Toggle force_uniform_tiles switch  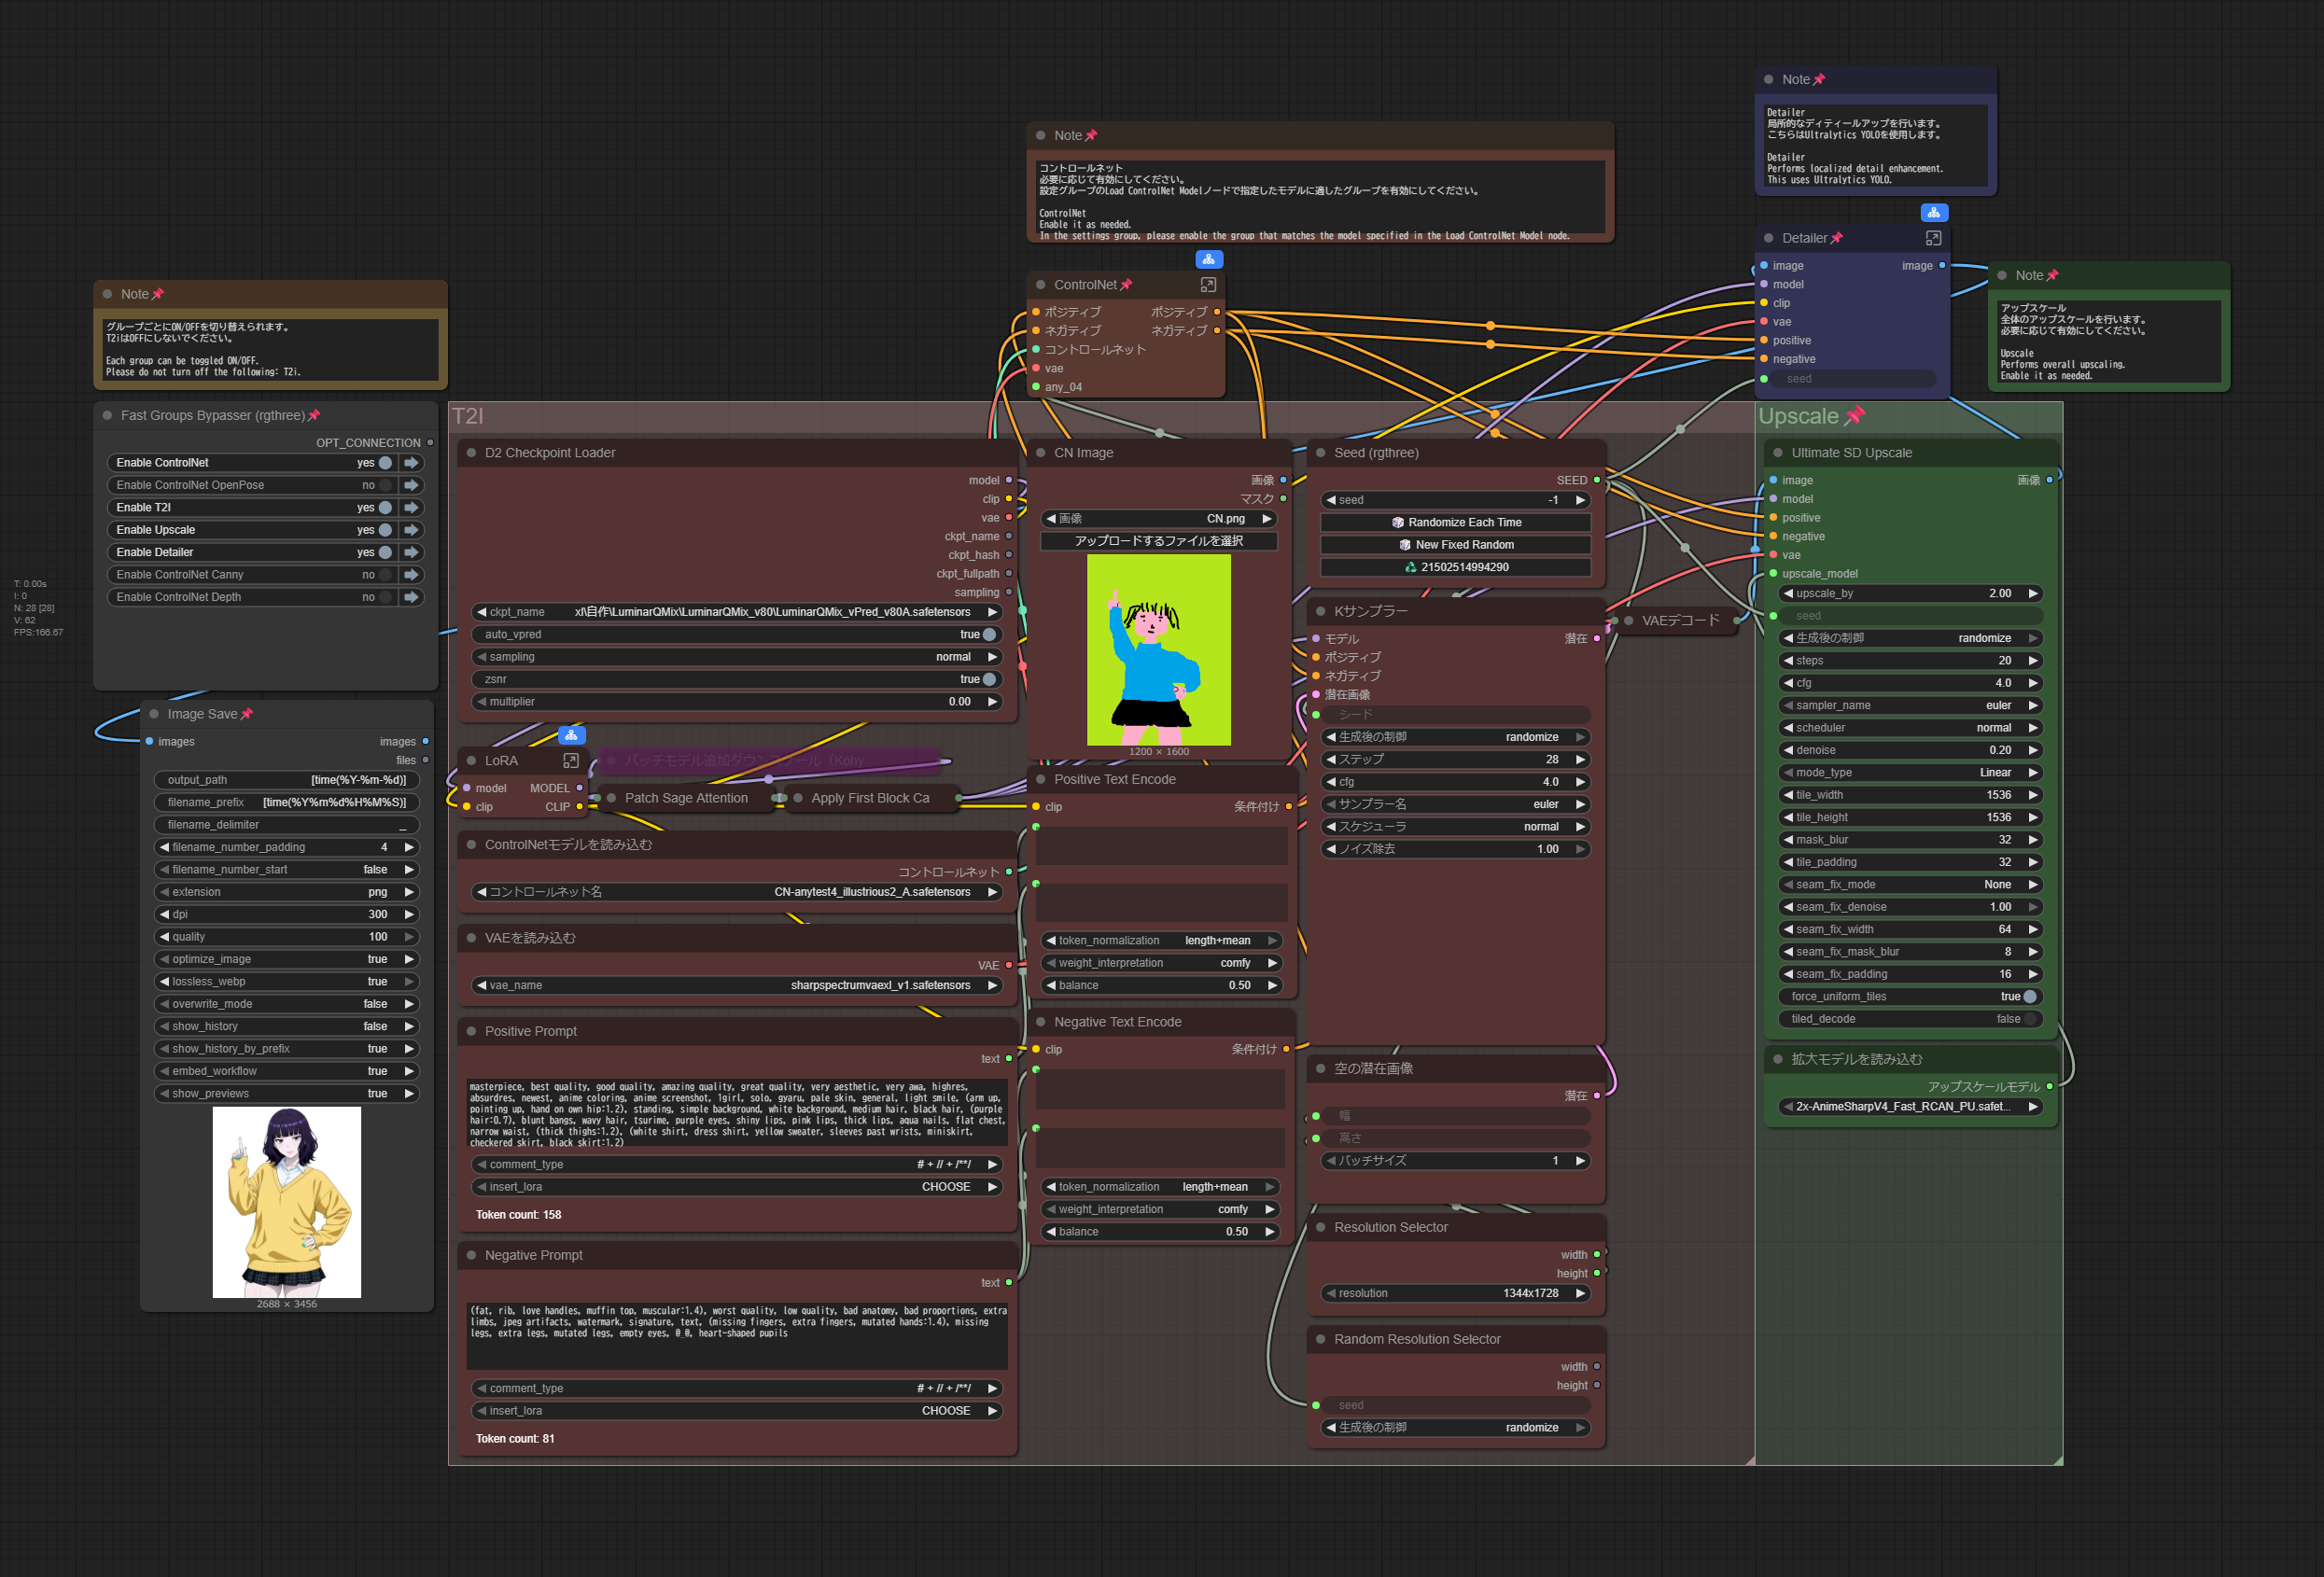coord(2029,996)
